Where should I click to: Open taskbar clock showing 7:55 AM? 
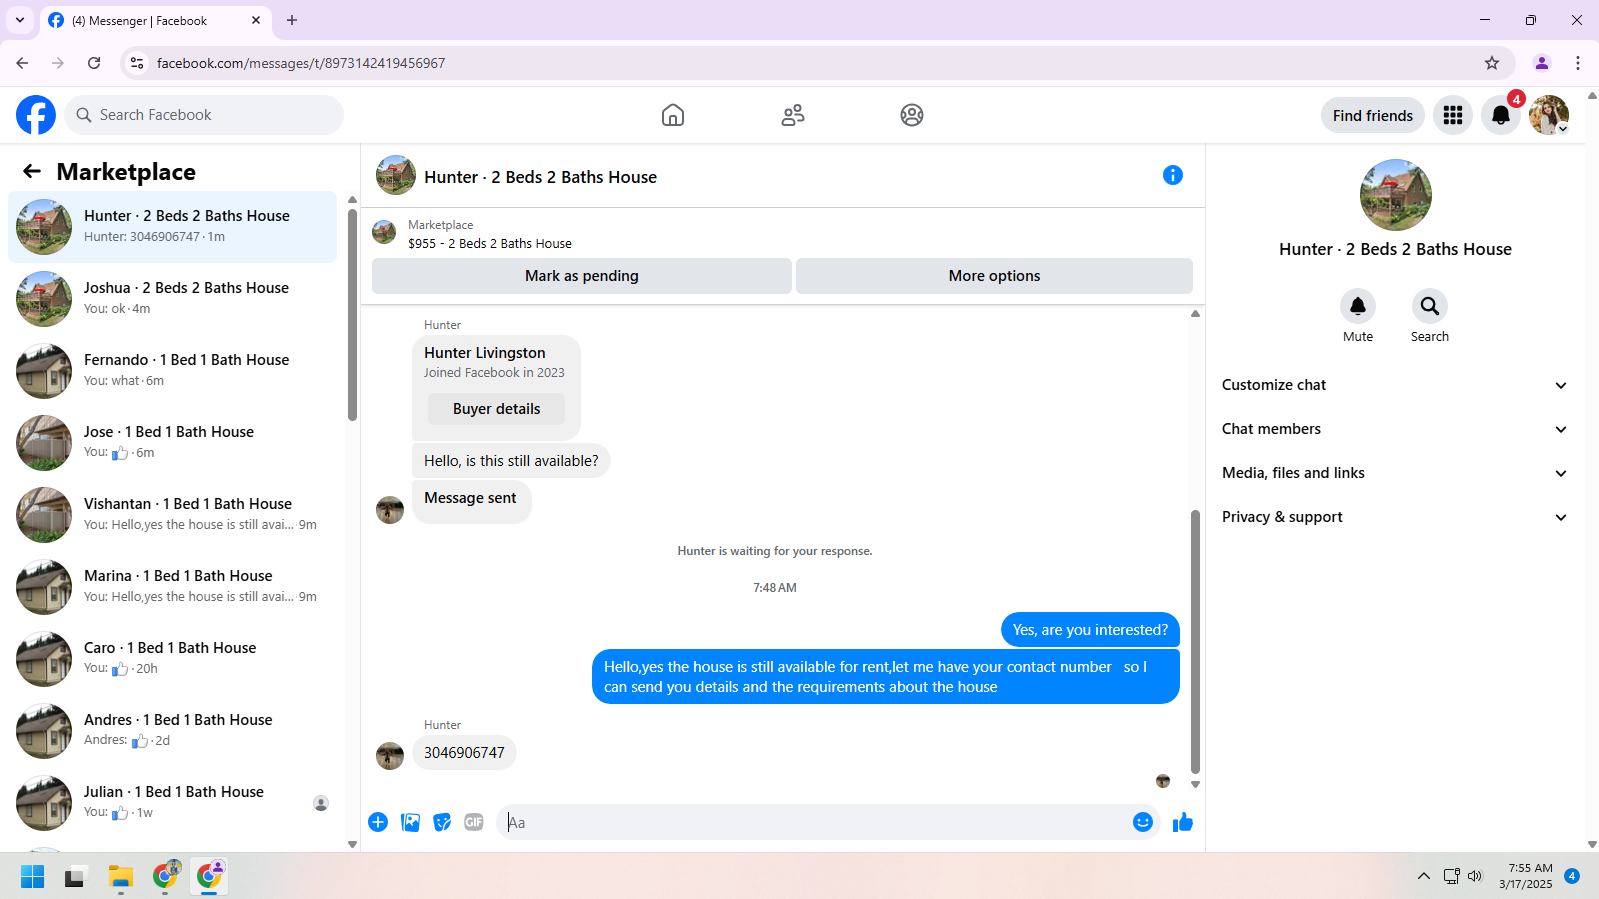point(1526,876)
